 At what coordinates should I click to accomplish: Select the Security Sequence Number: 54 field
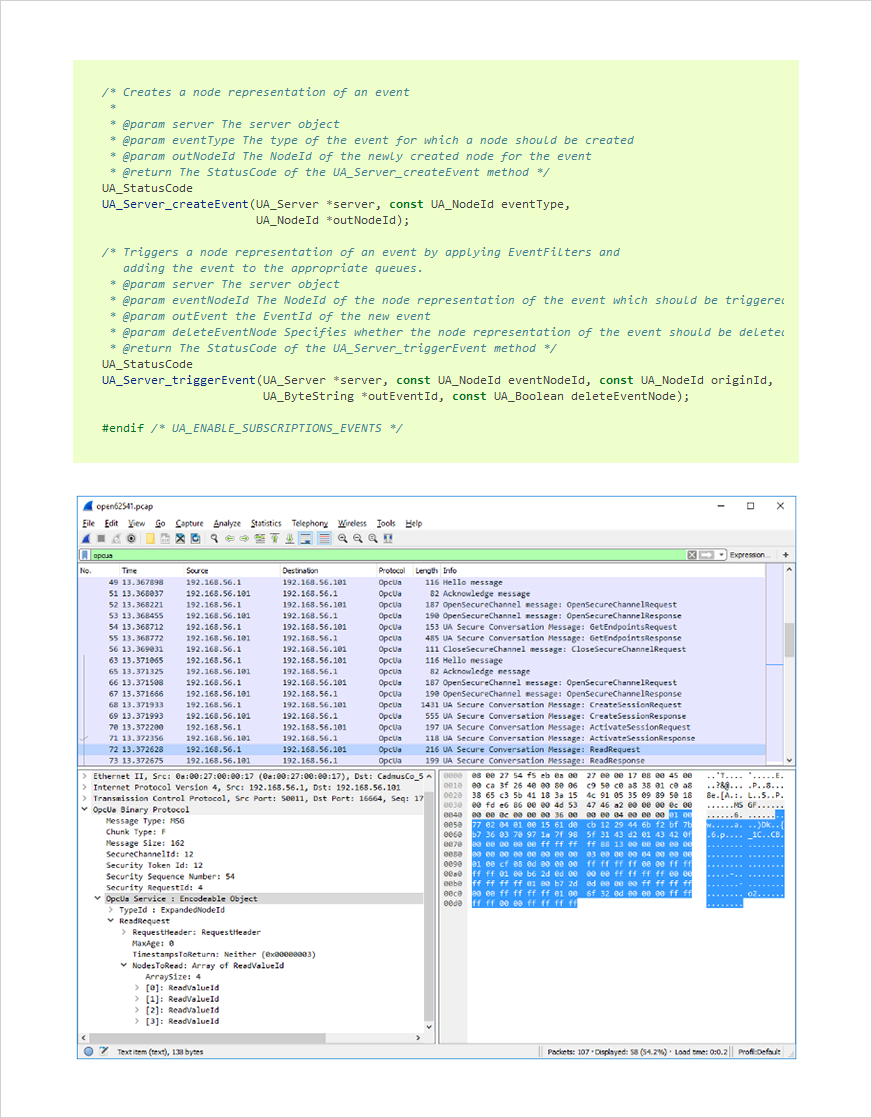pyautogui.click(x=170, y=876)
